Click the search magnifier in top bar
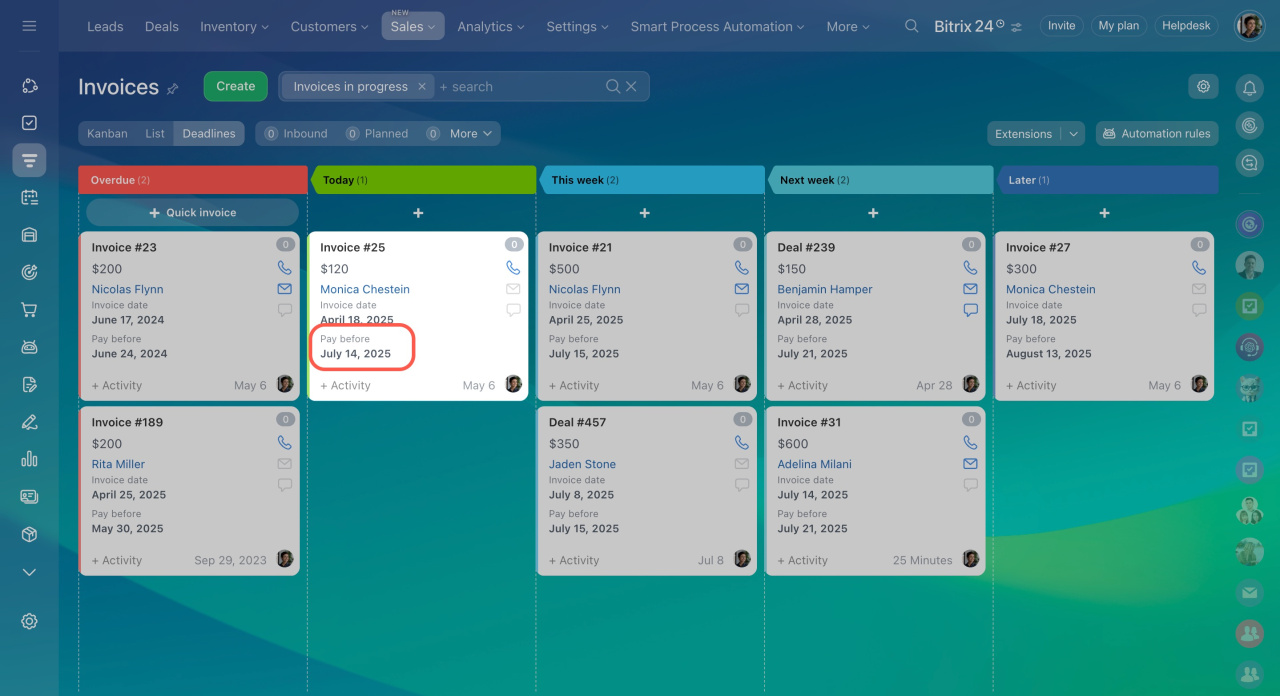The width and height of the screenshot is (1280, 696). click(x=911, y=26)
